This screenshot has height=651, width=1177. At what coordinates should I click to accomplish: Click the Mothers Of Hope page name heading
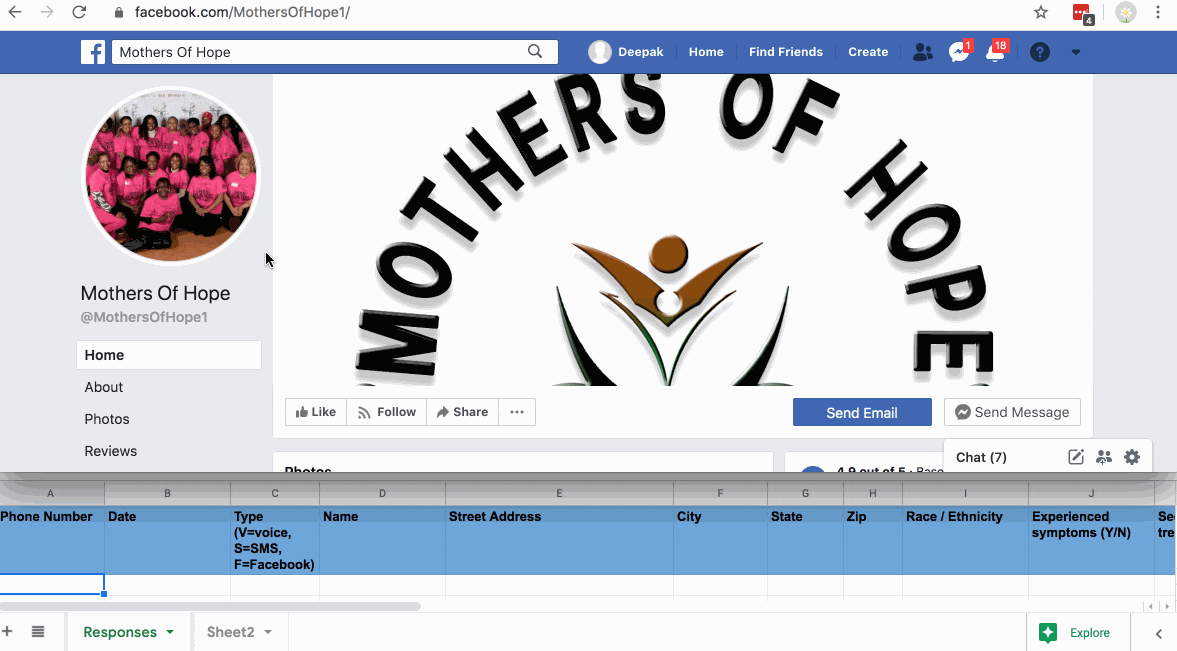tap(155, 294)
